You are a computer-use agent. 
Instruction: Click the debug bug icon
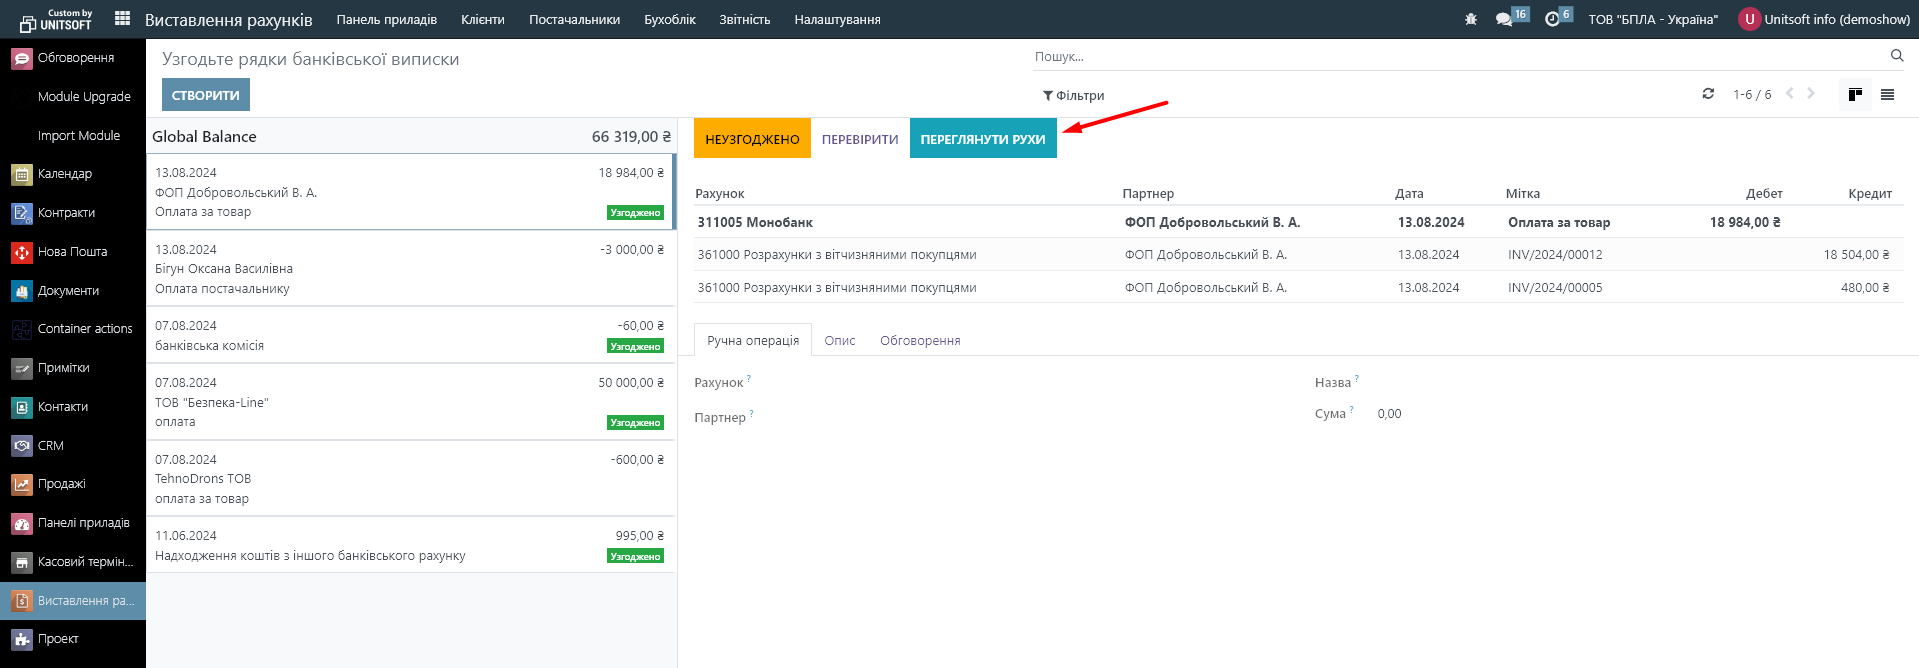click(x=1470, y=19)
